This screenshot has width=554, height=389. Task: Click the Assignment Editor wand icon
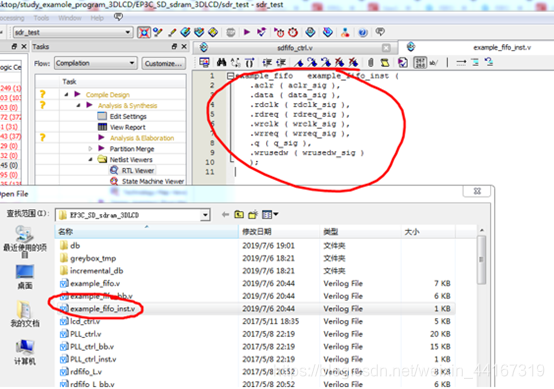coord(158,33)
